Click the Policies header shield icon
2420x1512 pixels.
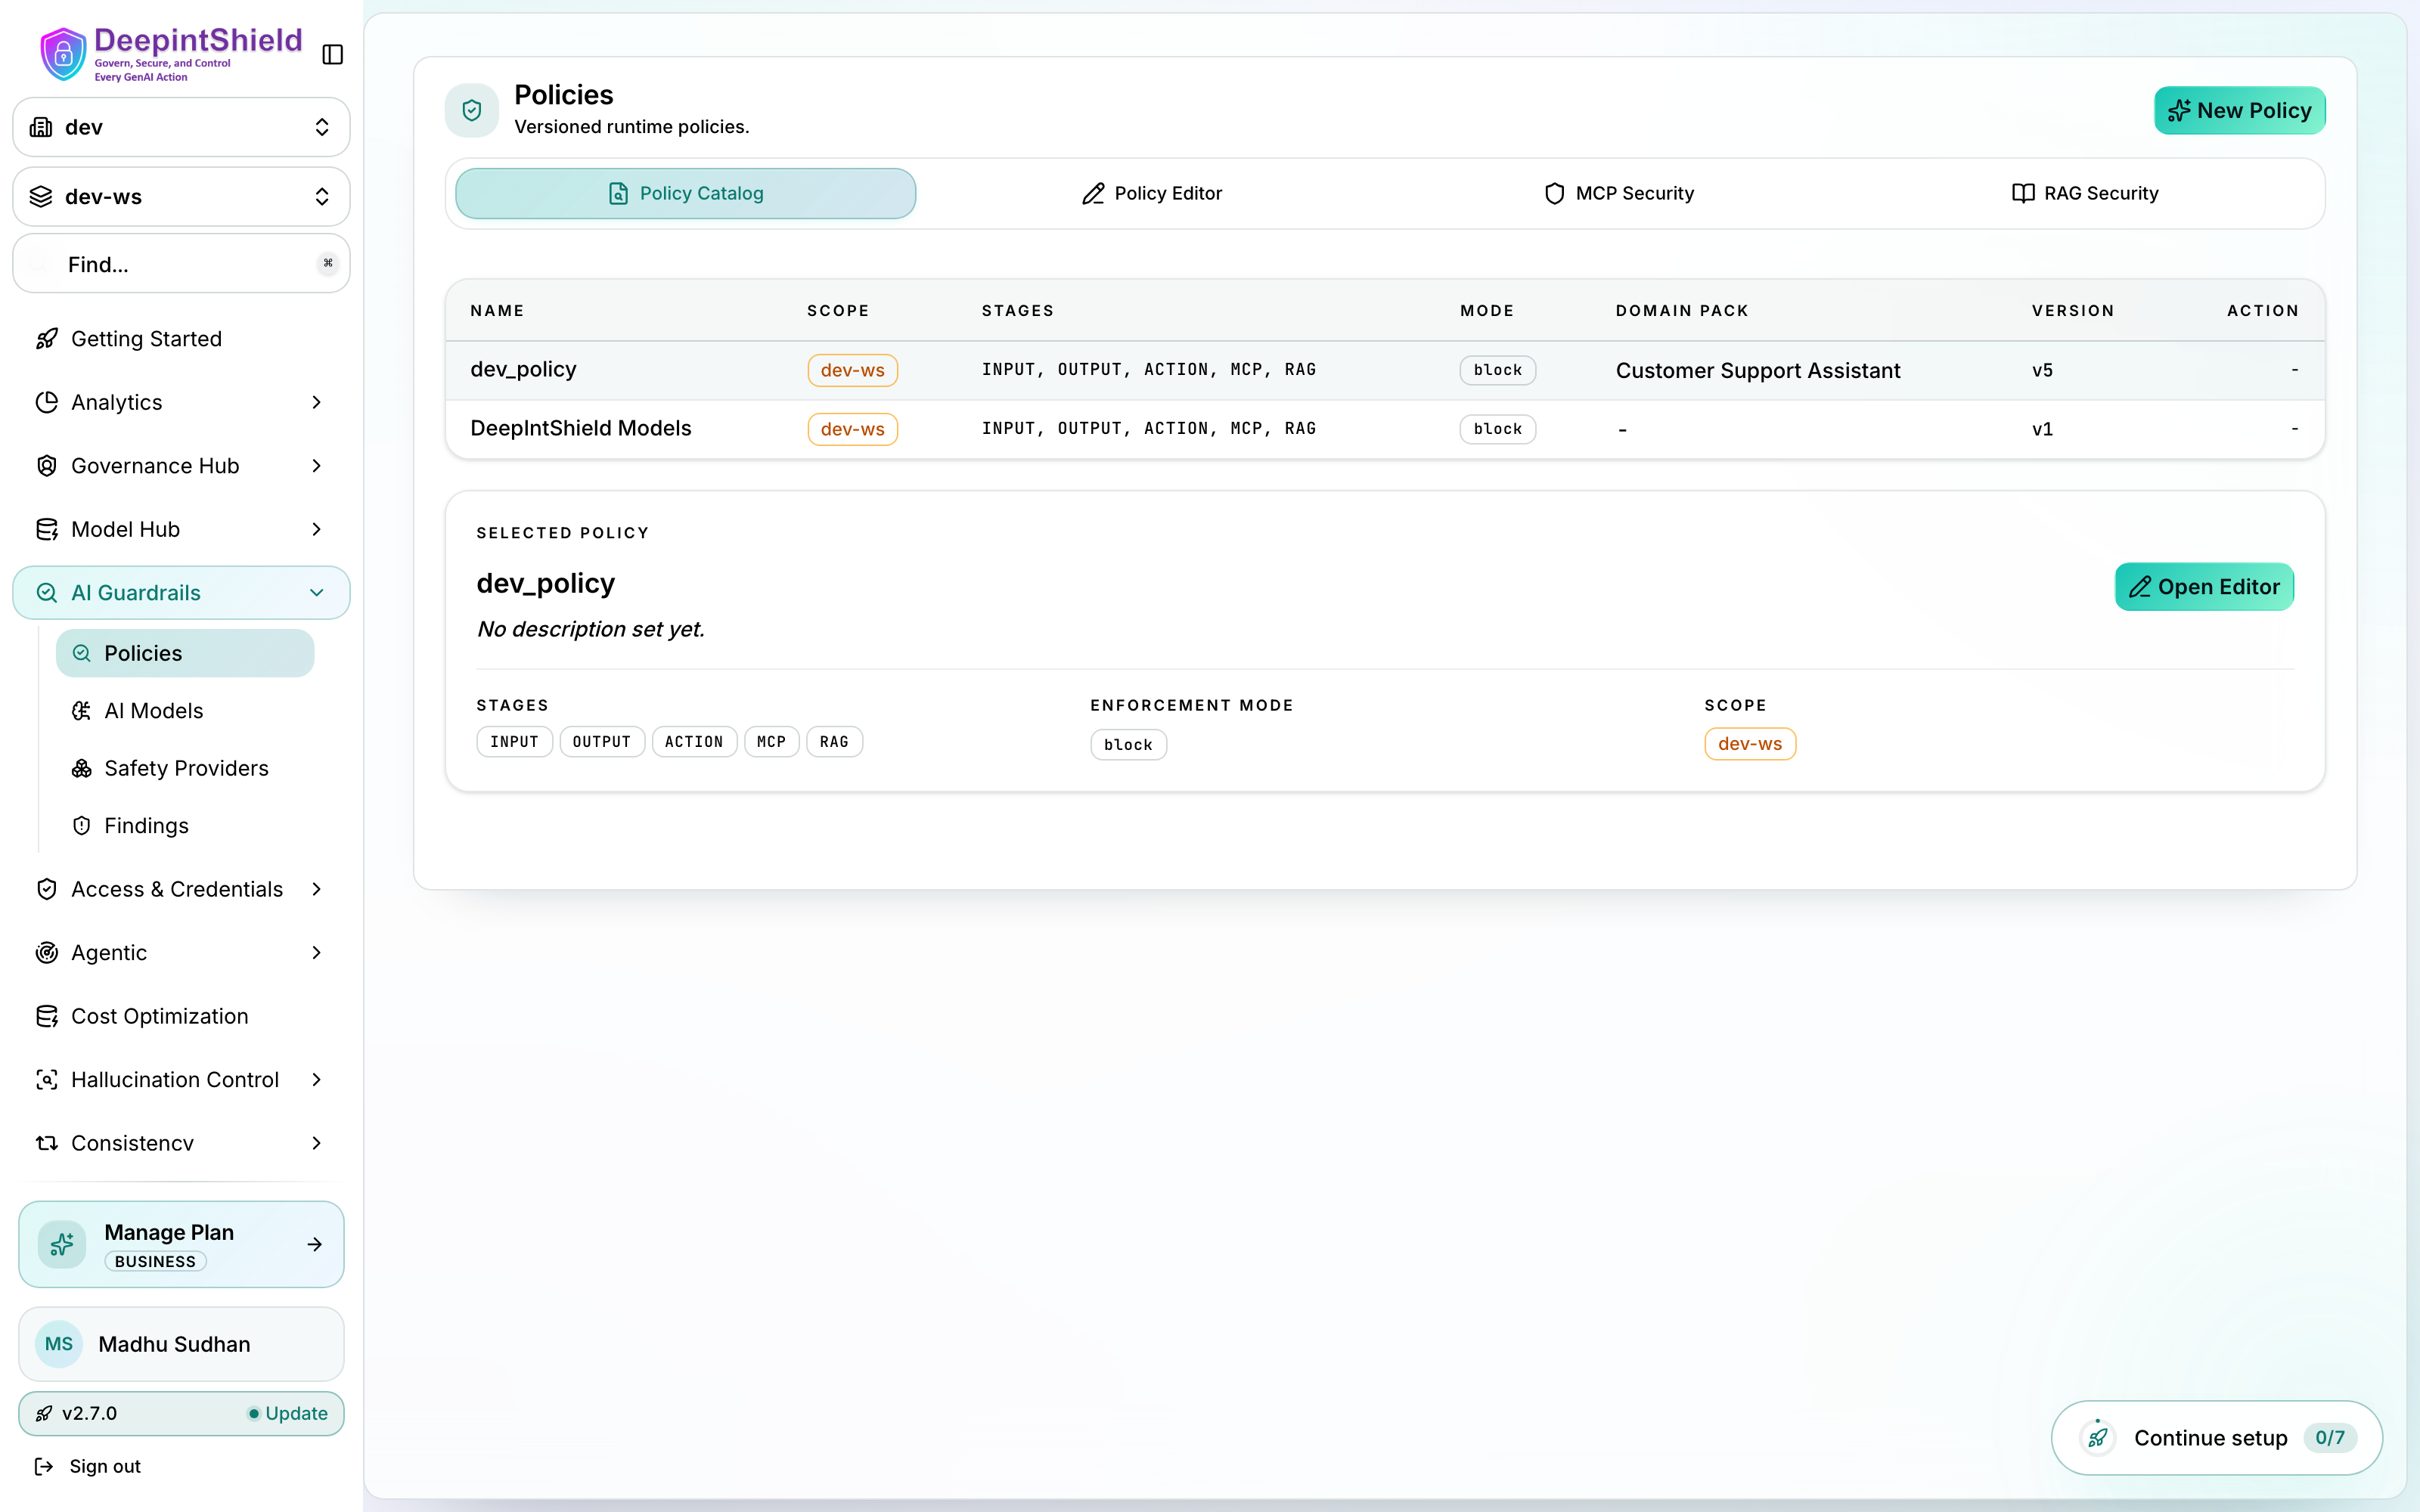(x=472, y=110)
